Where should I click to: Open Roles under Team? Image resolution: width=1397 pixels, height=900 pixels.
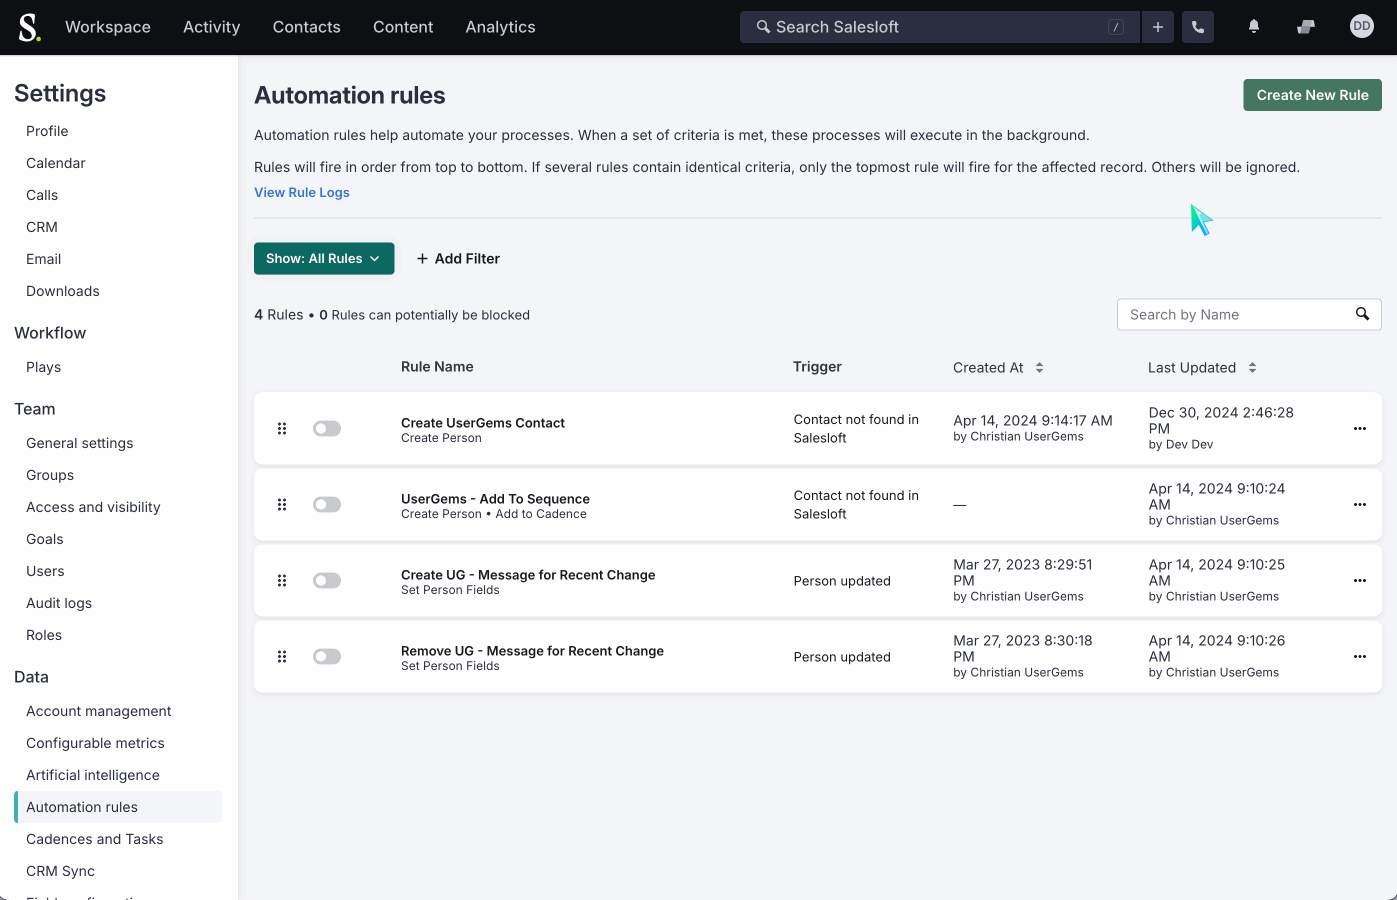pyautogui.click(x=44, y=635)
